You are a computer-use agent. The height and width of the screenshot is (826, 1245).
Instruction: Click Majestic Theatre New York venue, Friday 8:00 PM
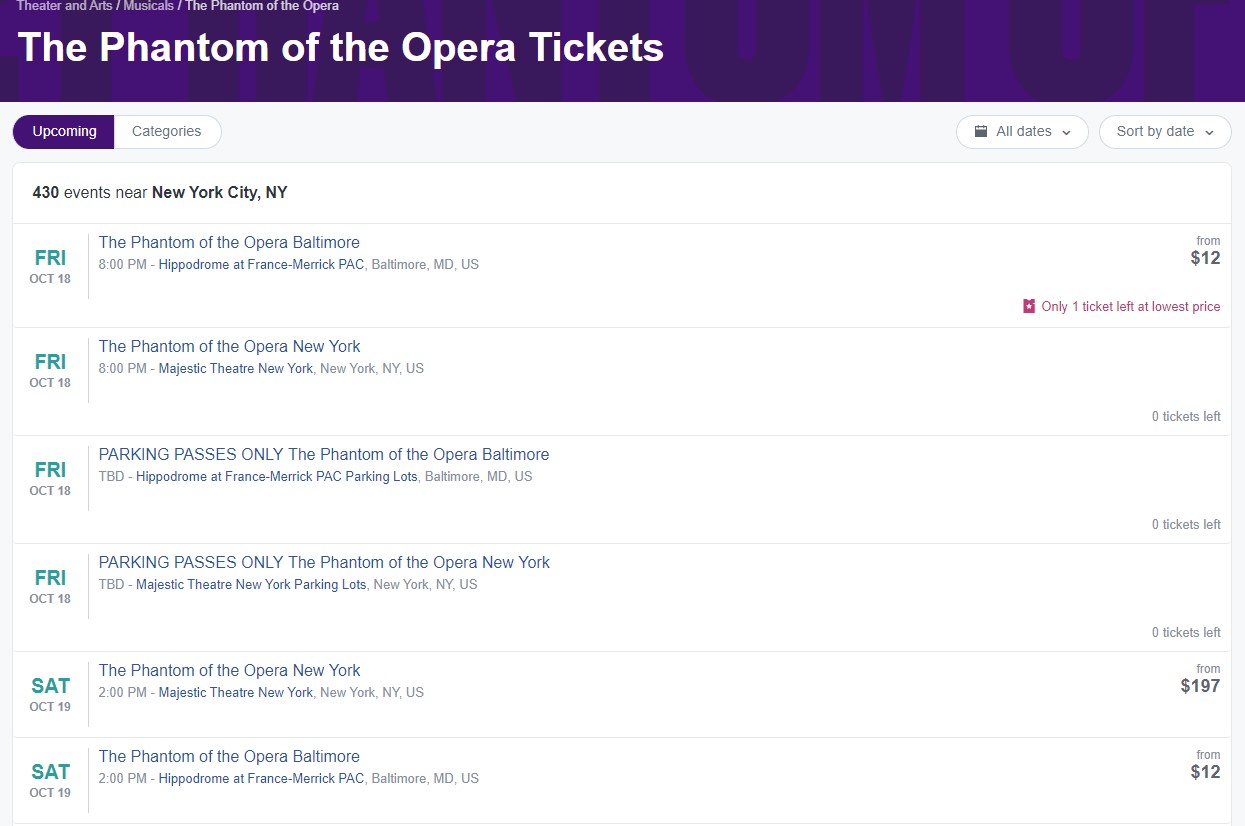(x=236, y=368)
